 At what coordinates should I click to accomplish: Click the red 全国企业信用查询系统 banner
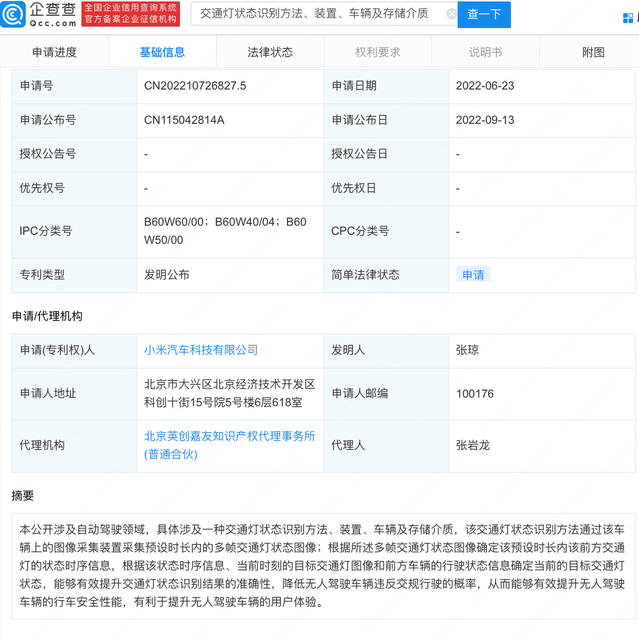pos(131,14)
